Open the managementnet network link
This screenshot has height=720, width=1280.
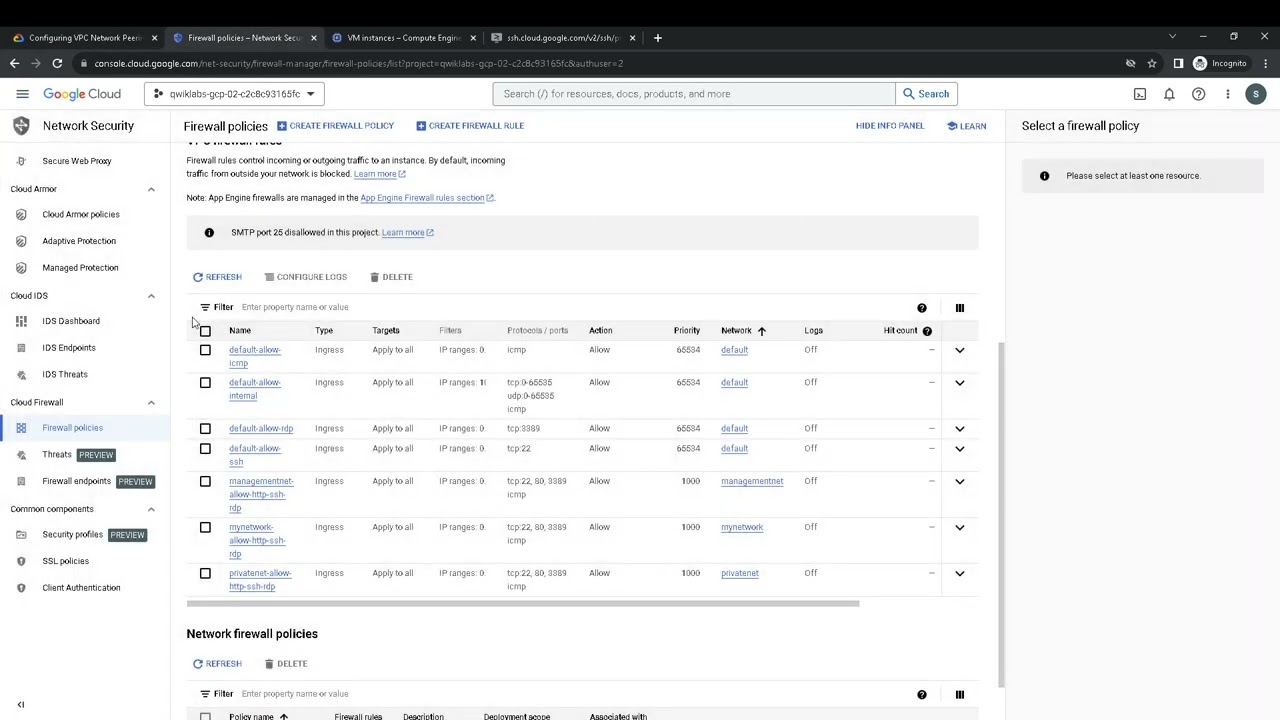[752, 482]
